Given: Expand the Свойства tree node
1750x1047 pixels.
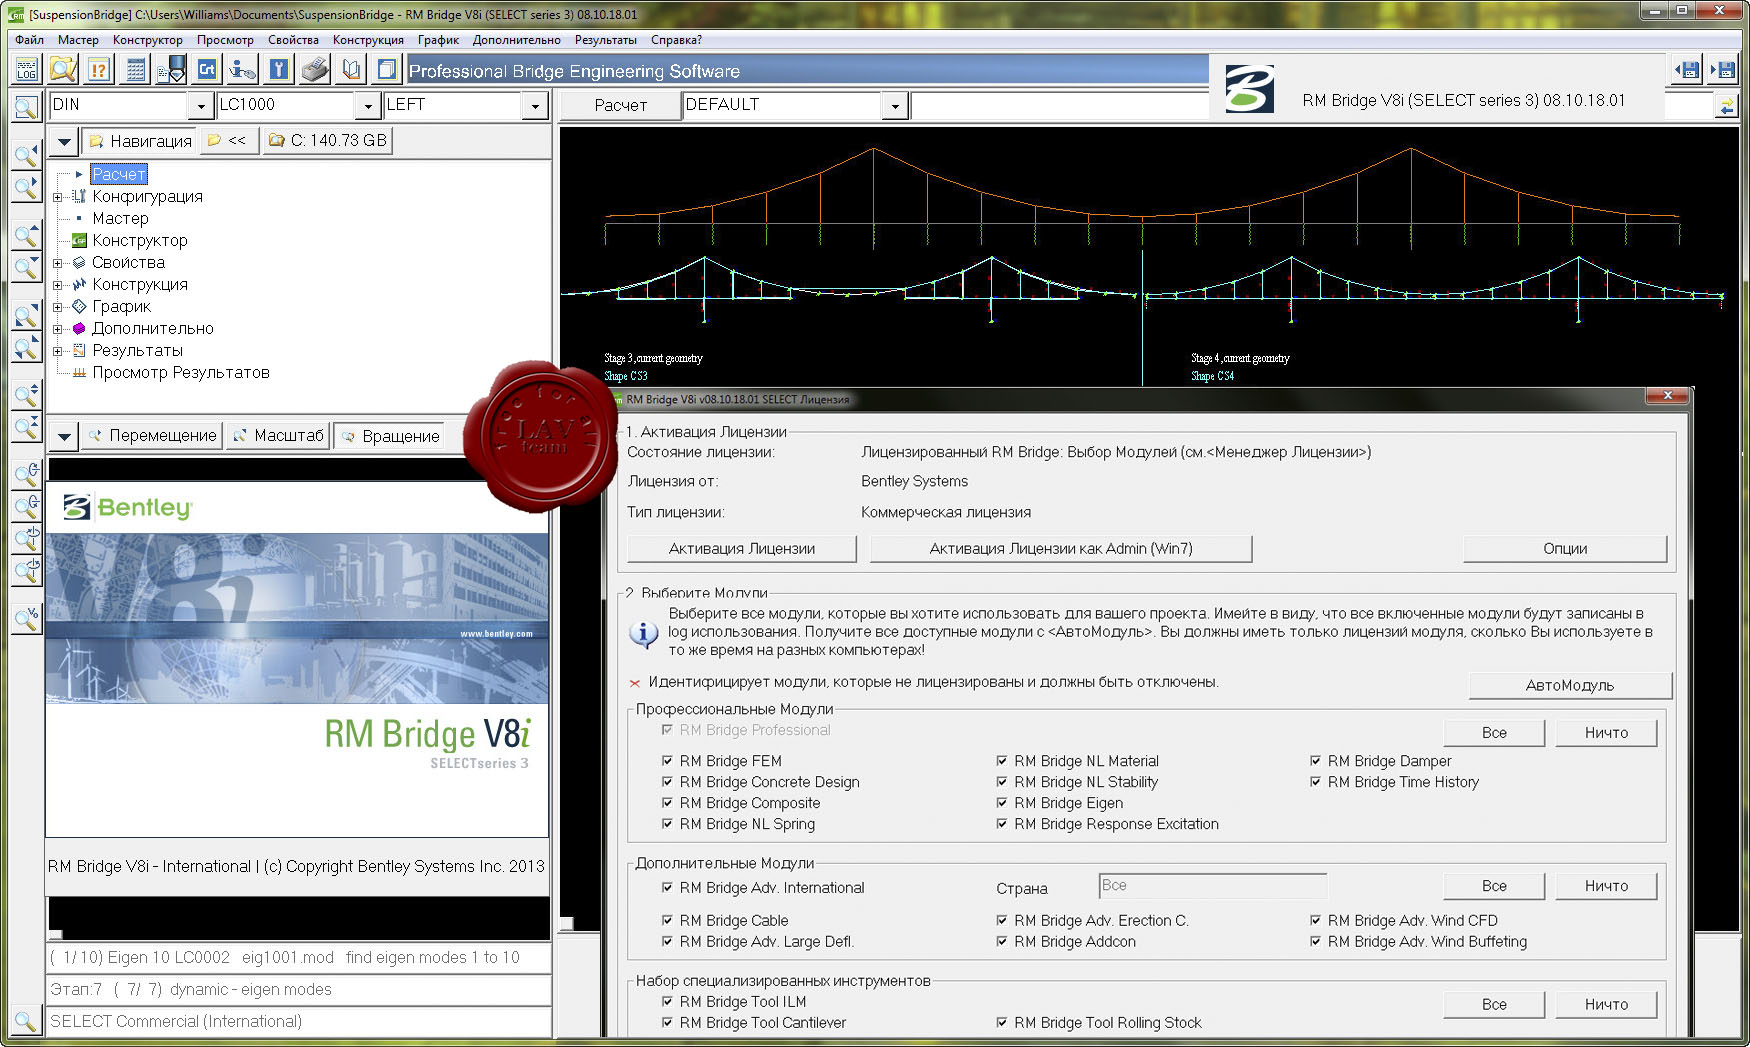Looking at the screenshot, I should point(58,263).
